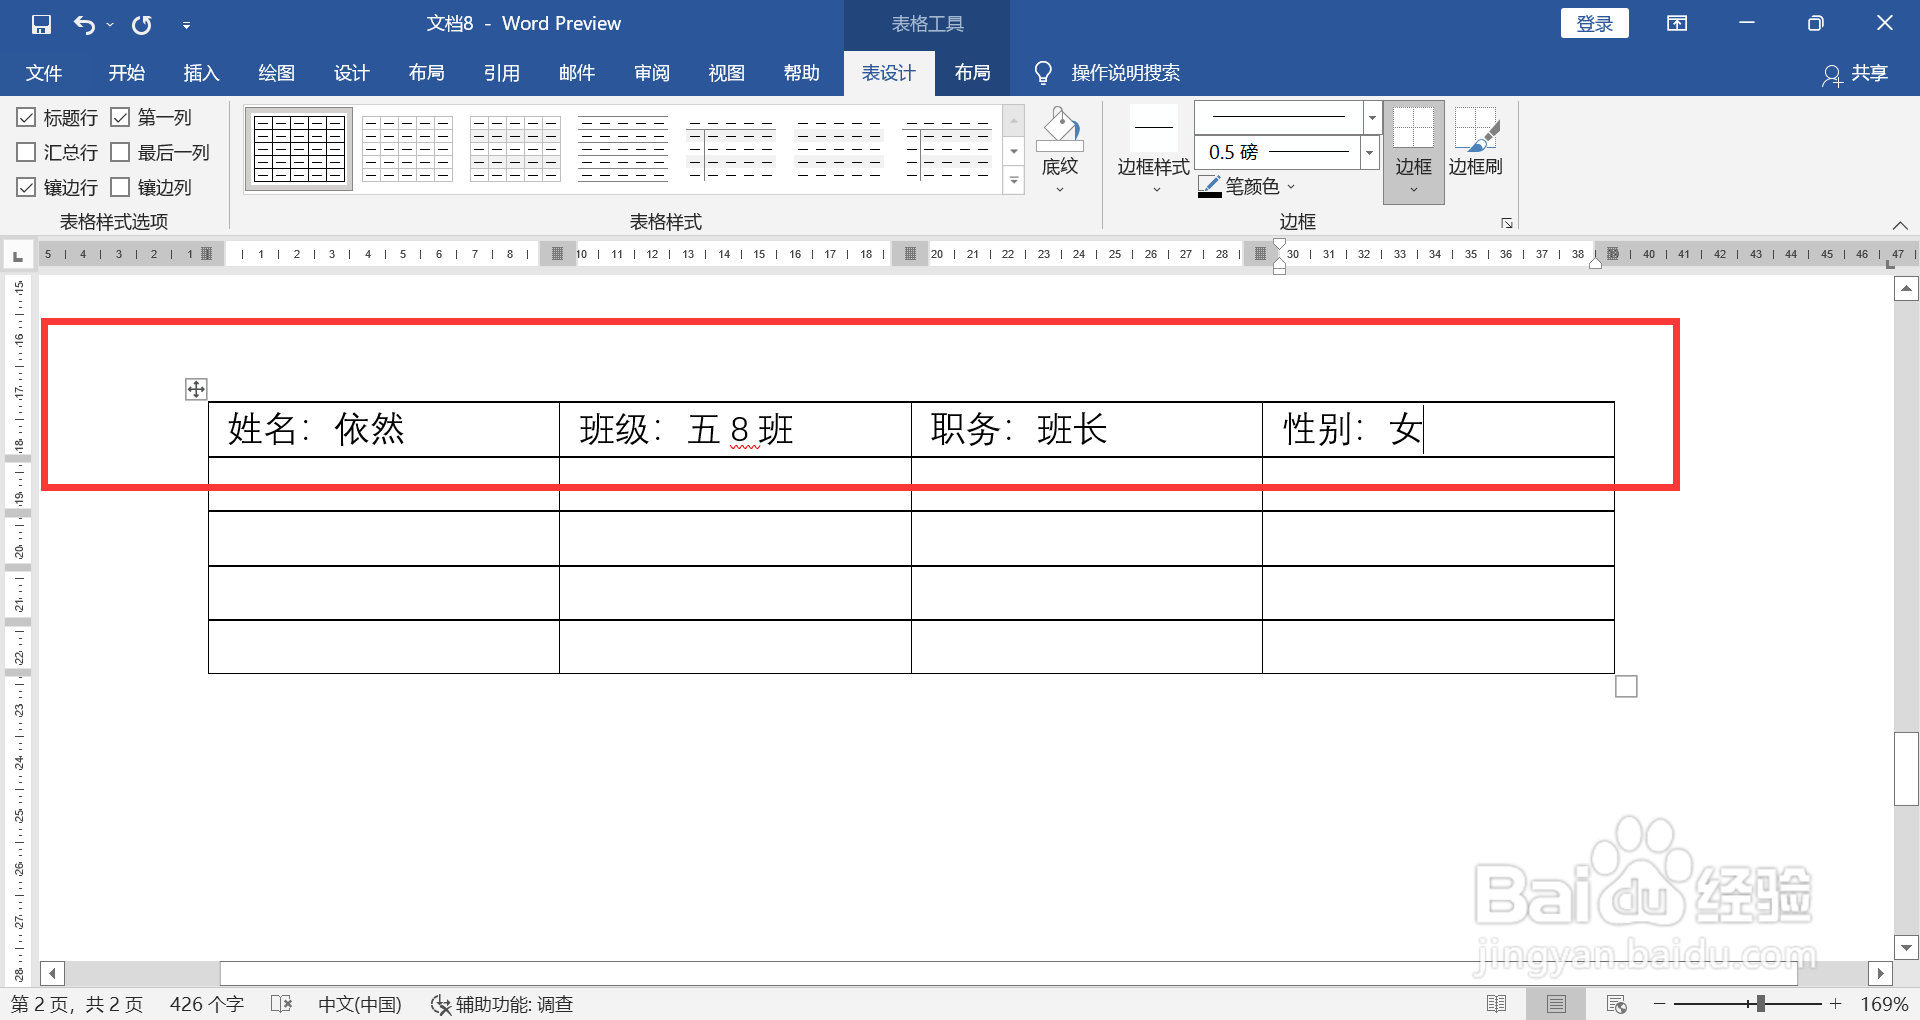1920x1020 pixels.
Task: Open the 文件 menu
Action: coord(44,73)
